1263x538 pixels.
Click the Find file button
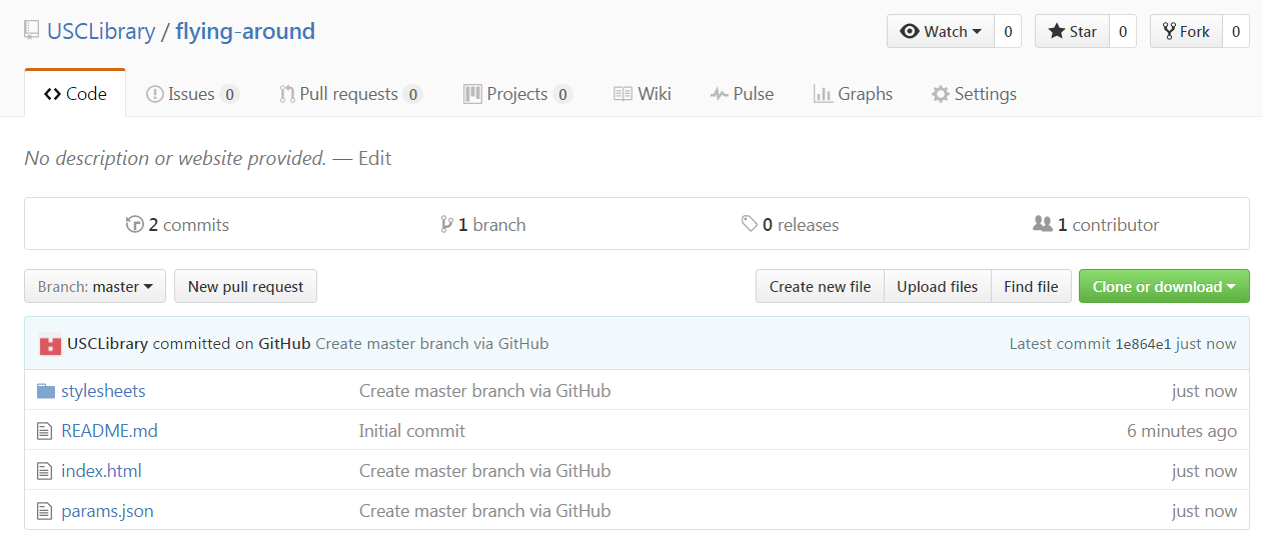[1031, 286]
